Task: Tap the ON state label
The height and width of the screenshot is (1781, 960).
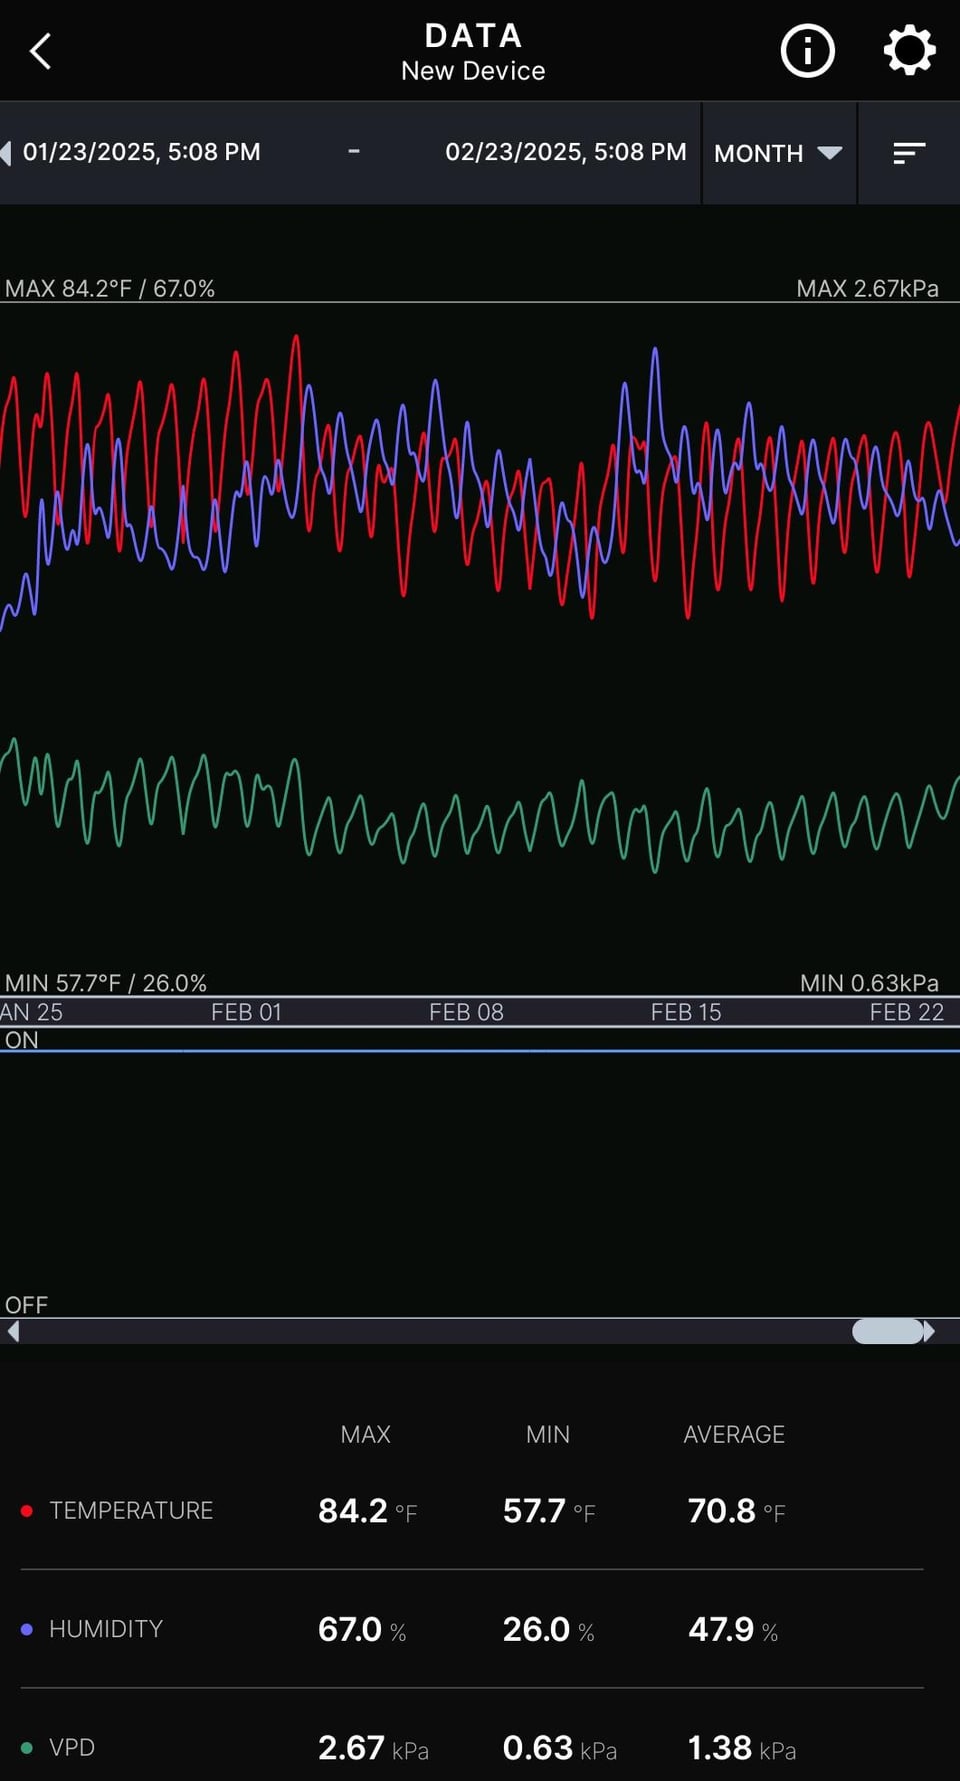Action: click(x=22, y=1040)
